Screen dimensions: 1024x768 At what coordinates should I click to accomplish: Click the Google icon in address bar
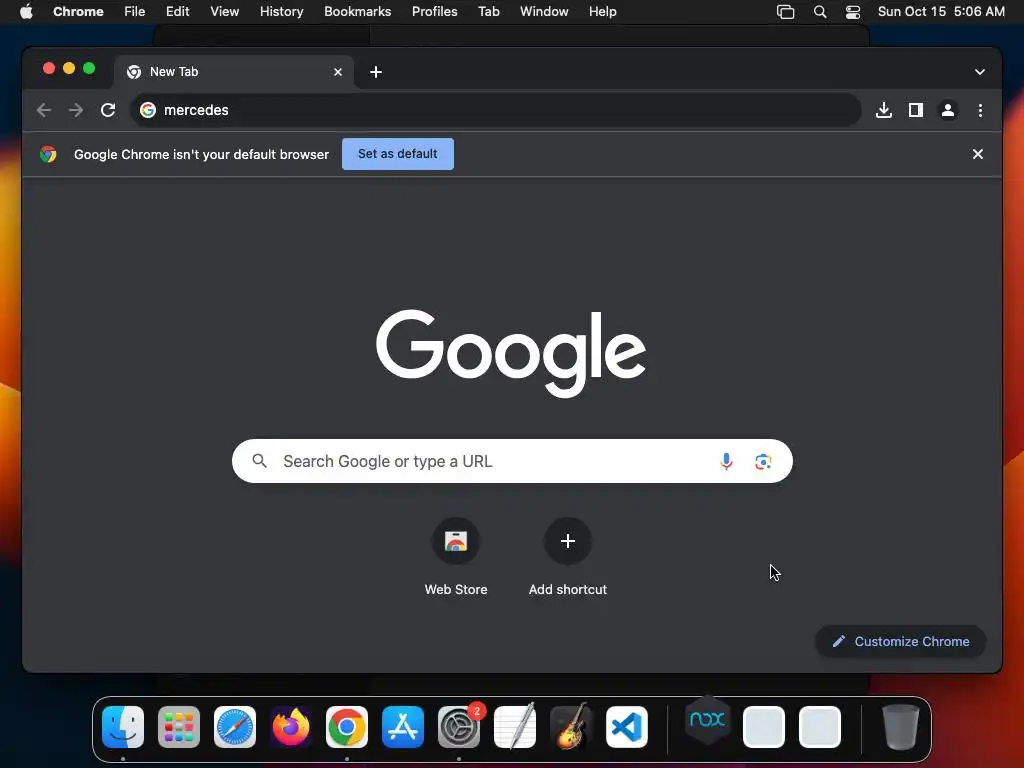coord(148,110)
